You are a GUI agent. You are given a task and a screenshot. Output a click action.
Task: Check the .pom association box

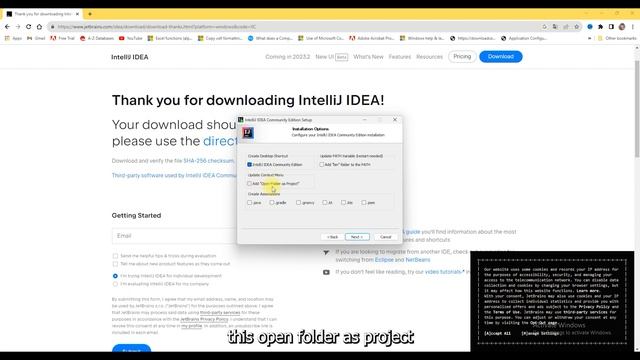coord(364,202)
